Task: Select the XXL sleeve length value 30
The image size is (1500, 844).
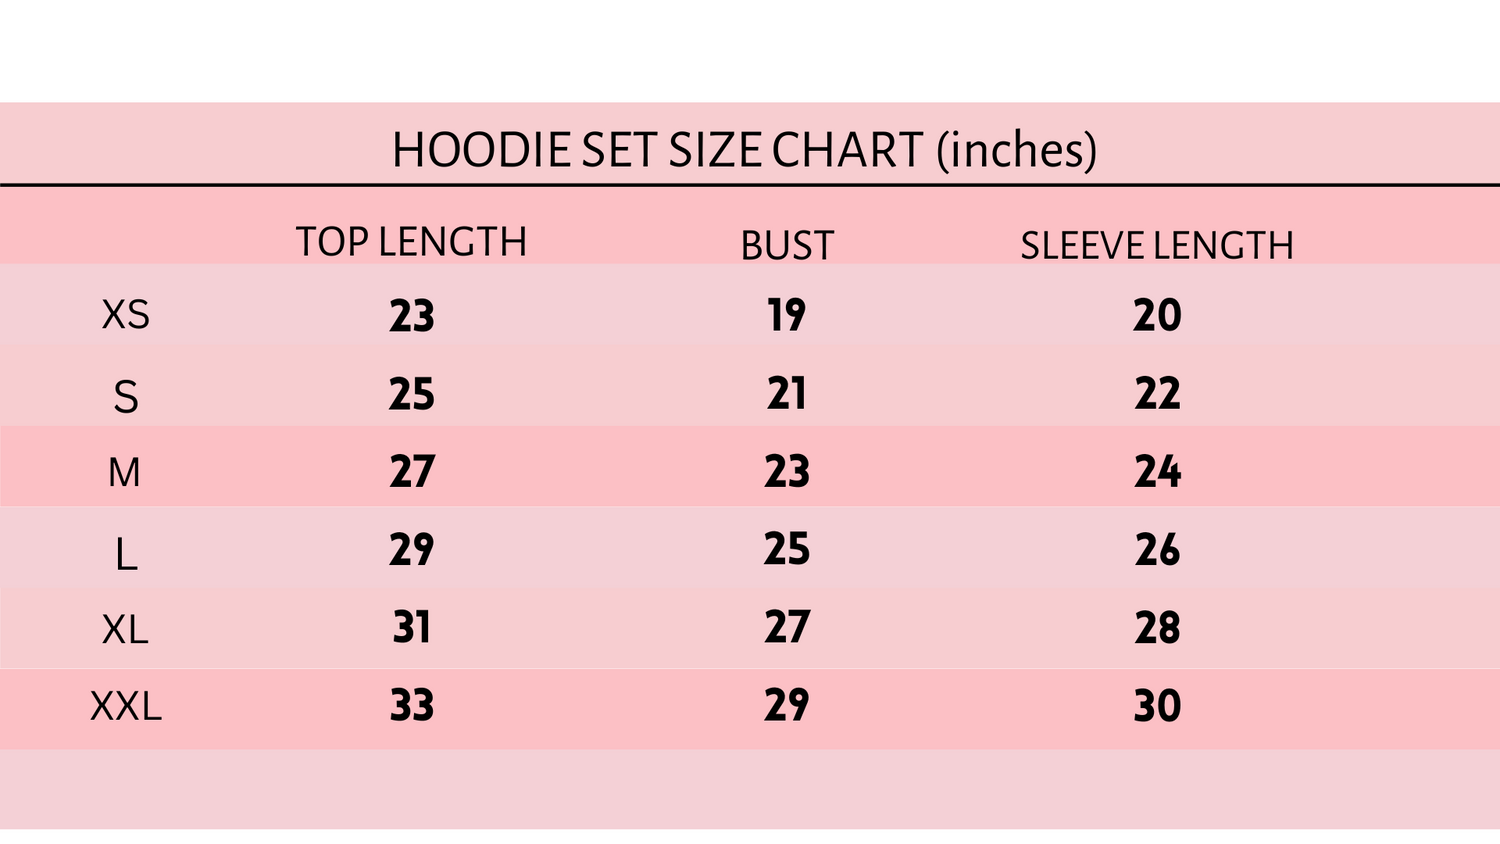Action: [x=1157, y=706]
